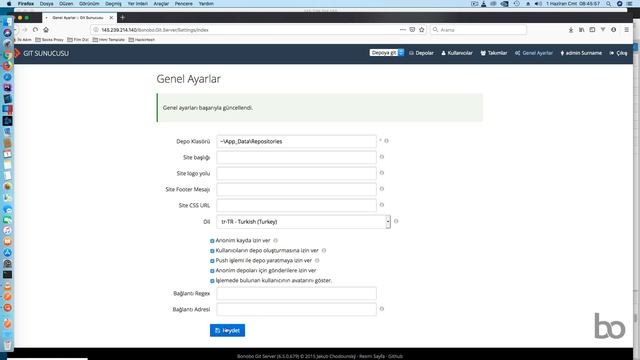Log out with Çıkış link

[x=618, y=53]
